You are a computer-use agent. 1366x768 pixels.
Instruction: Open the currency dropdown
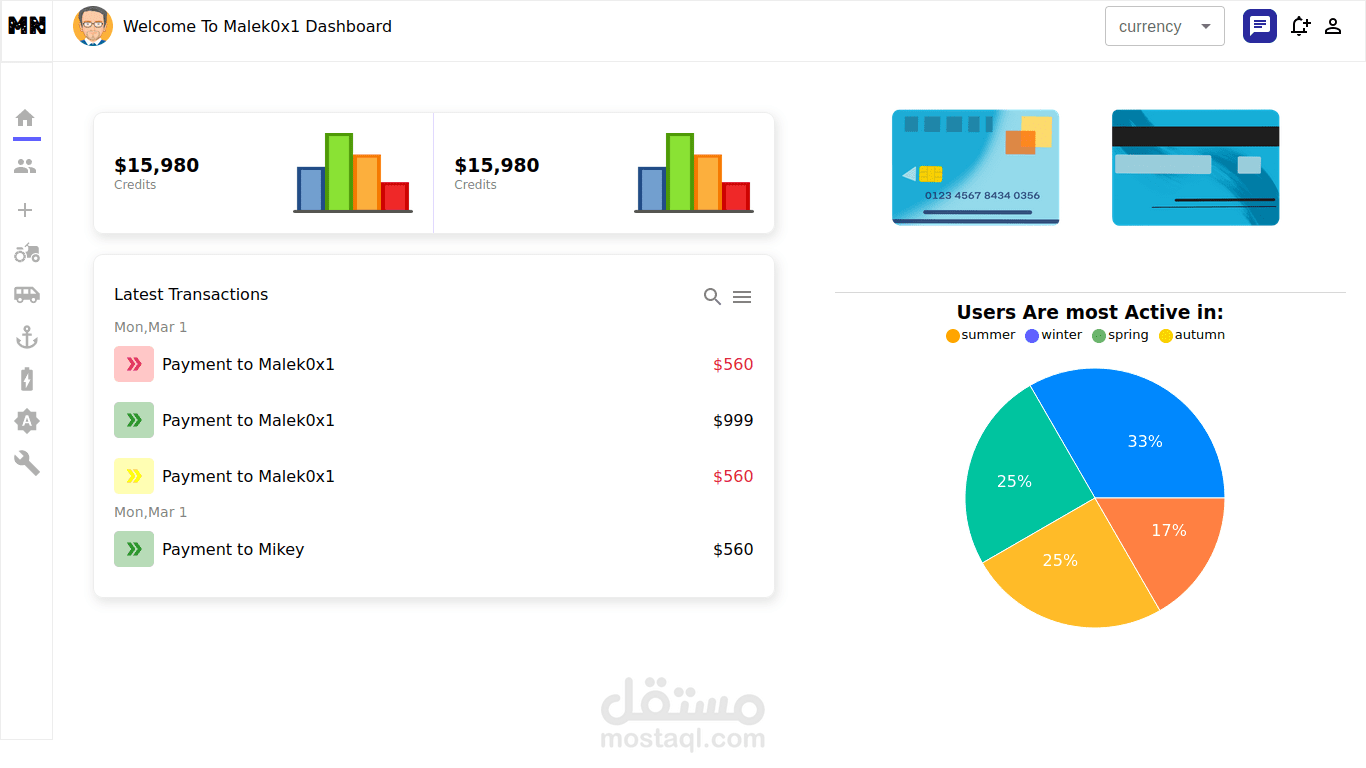(x=1164, y=26)
